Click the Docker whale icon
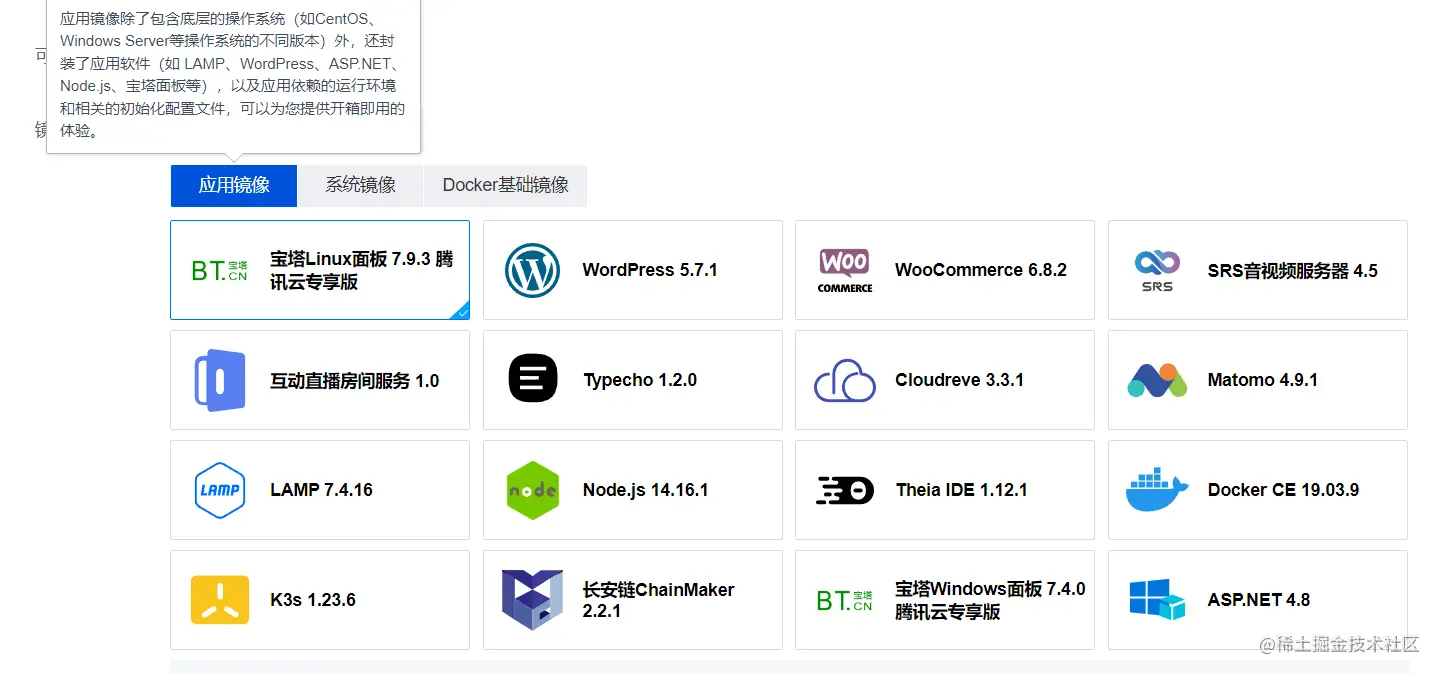 [1157, 490]
